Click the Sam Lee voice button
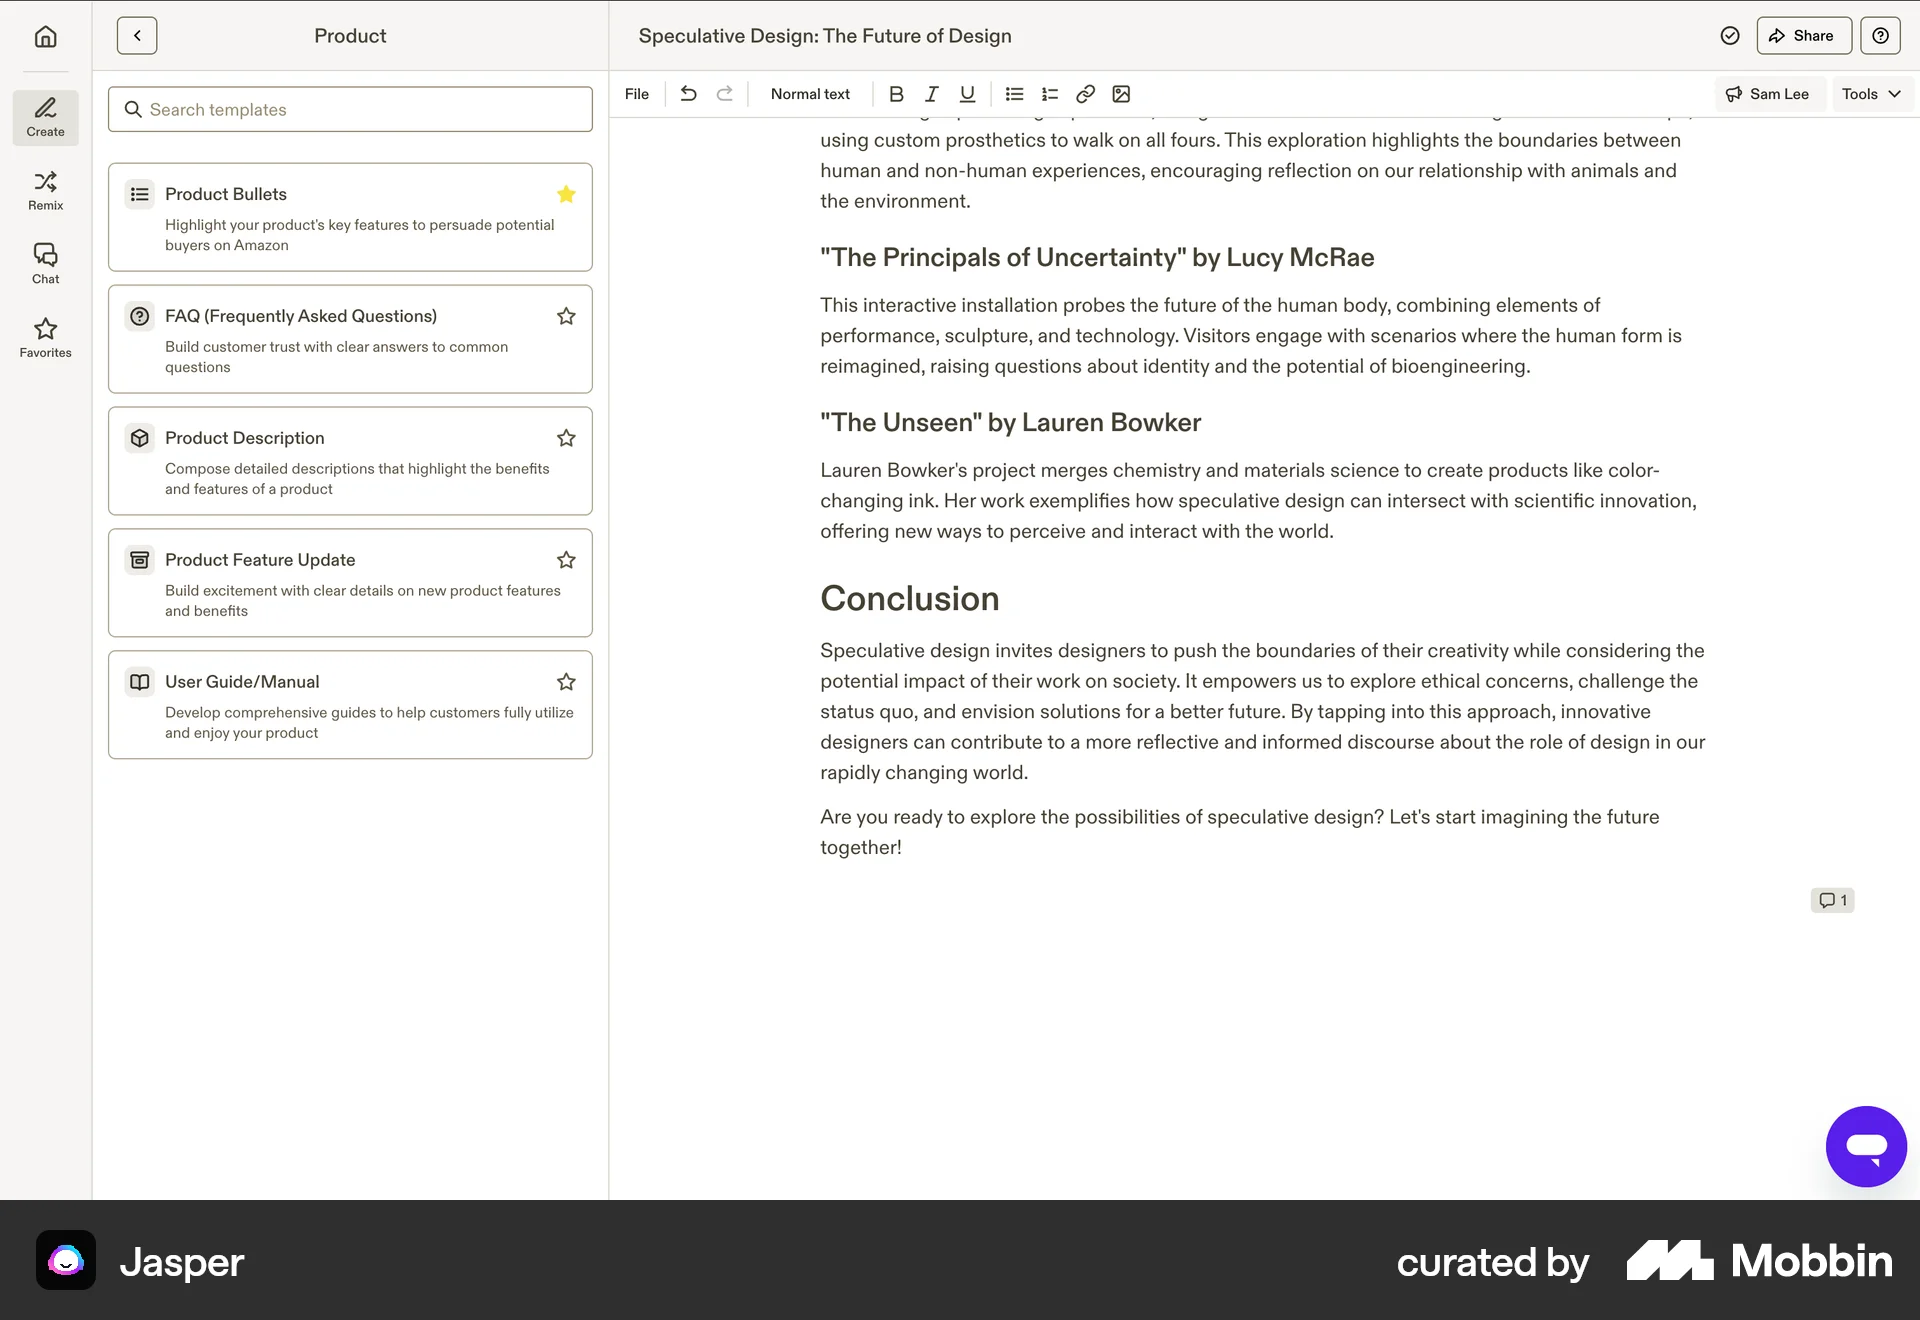The height and width of the screenshot is (1320, 1920). coord(1768,94)
